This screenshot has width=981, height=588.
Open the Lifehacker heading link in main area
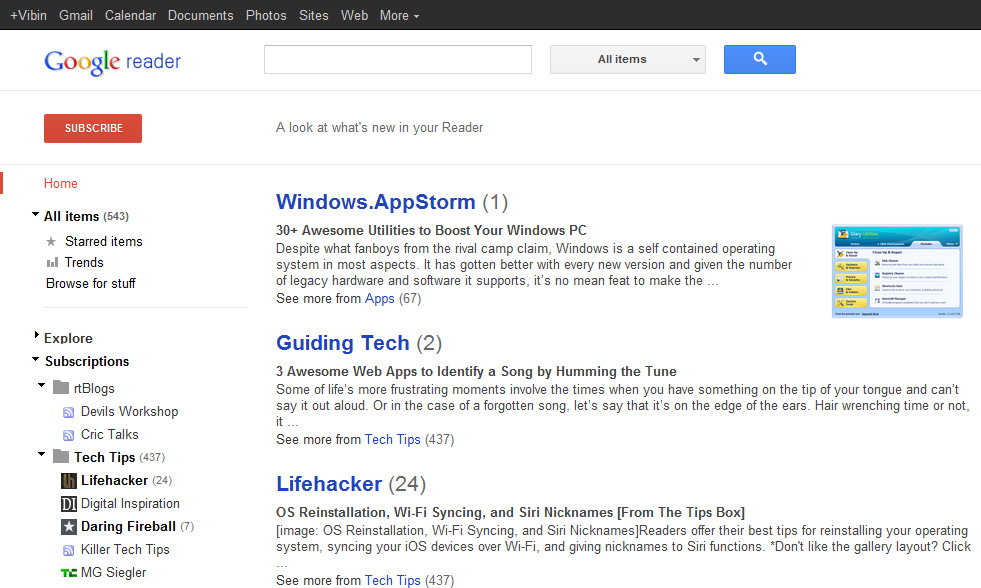point(328,484)
